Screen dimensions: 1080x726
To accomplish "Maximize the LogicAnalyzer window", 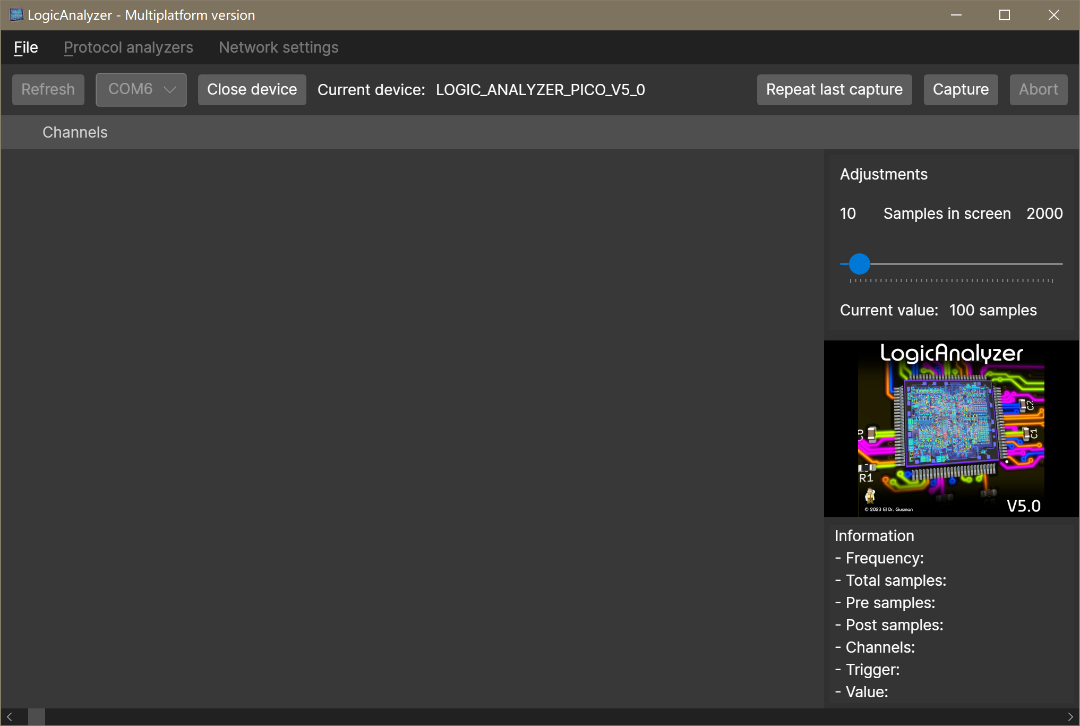I will click(1004, 15).
